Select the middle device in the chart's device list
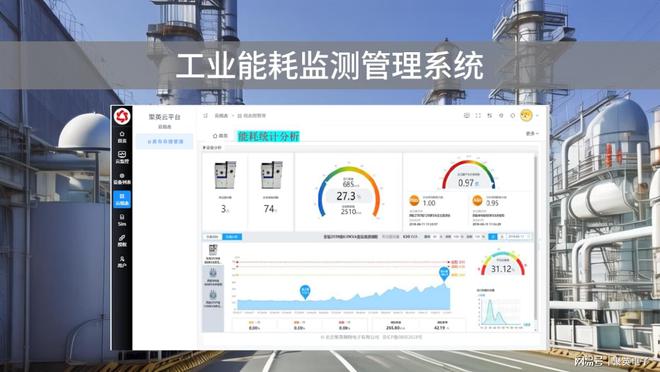 click(213, 277)
